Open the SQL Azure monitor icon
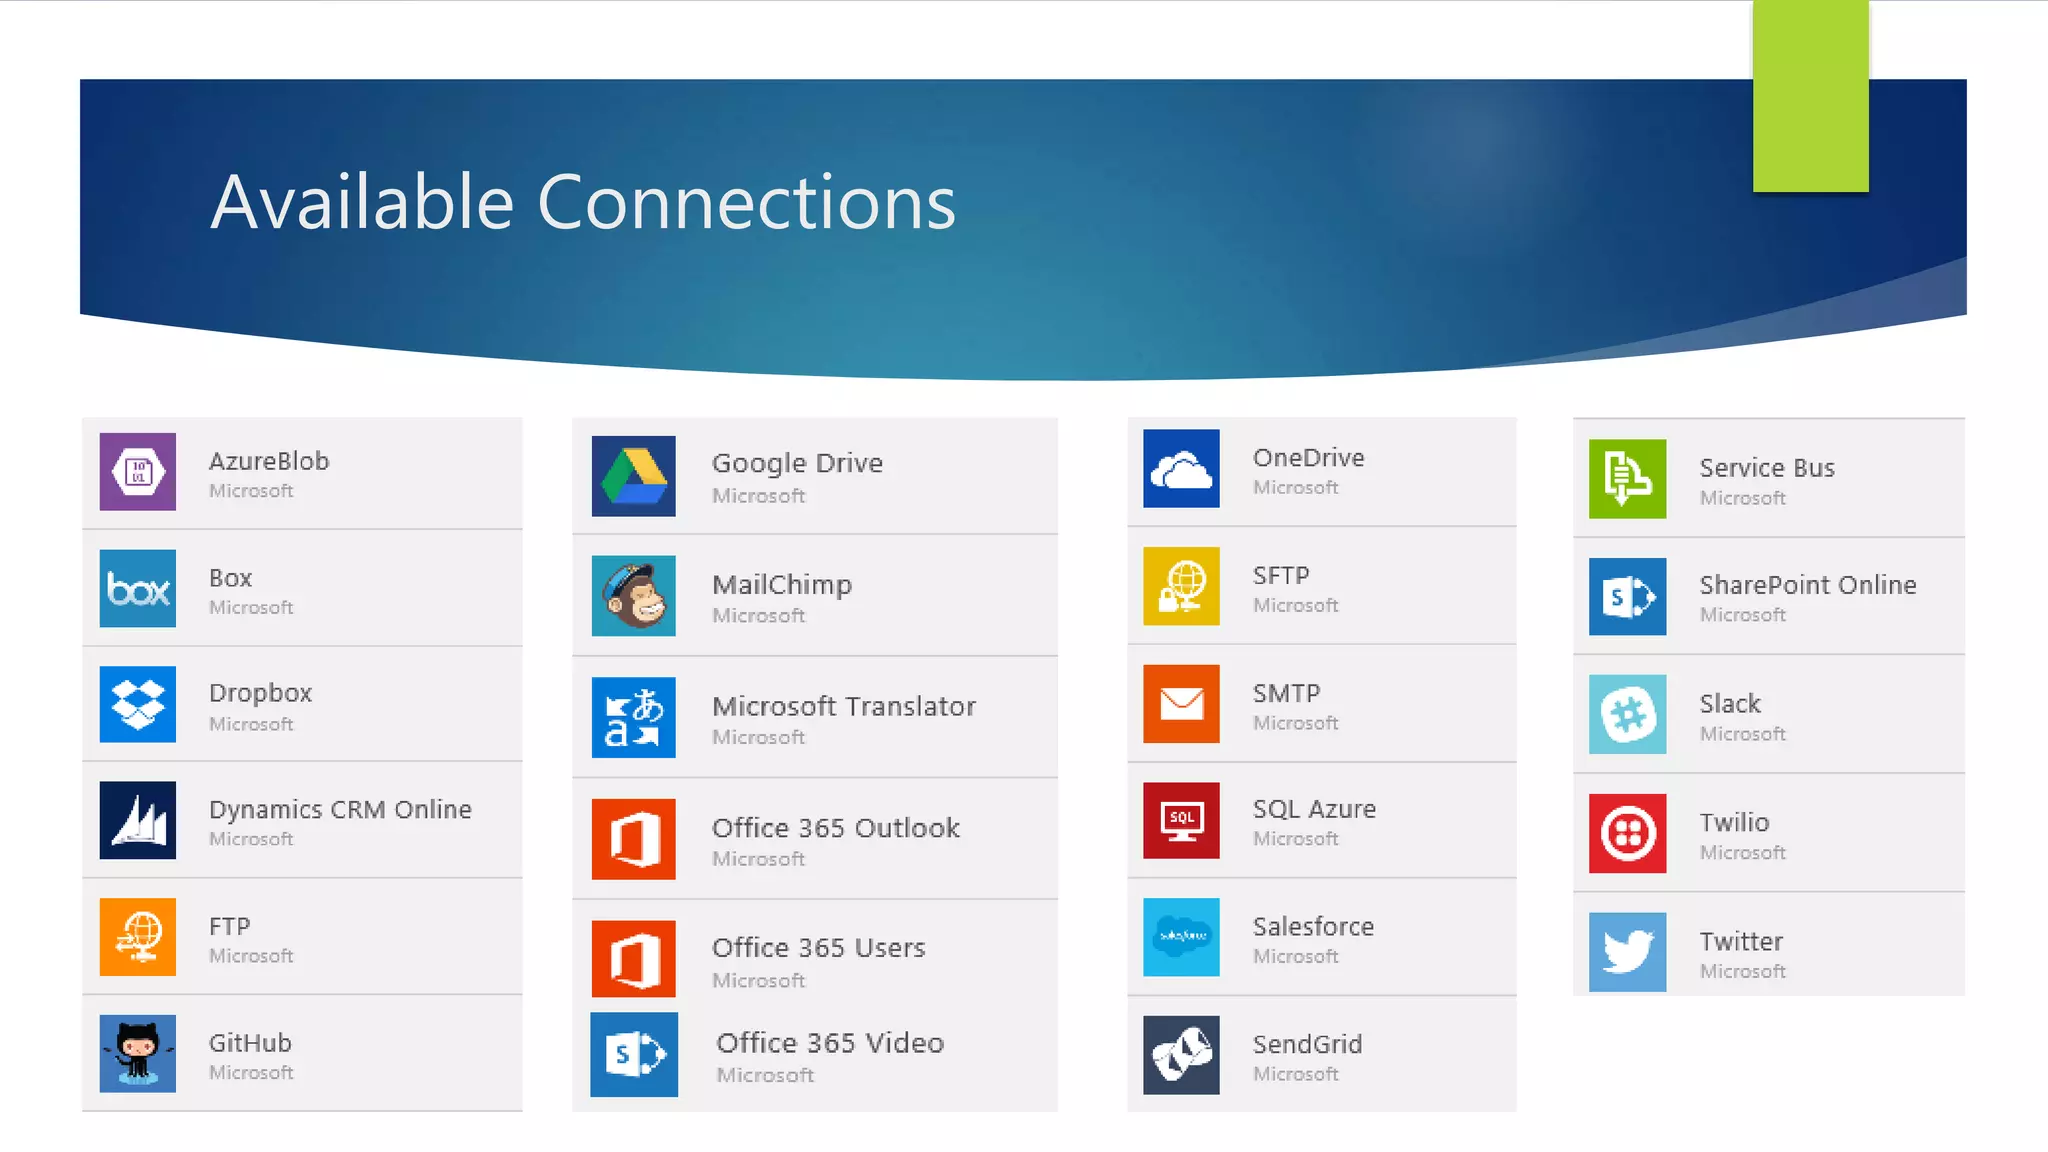 pyautogui.click(x=1181, y=820)
